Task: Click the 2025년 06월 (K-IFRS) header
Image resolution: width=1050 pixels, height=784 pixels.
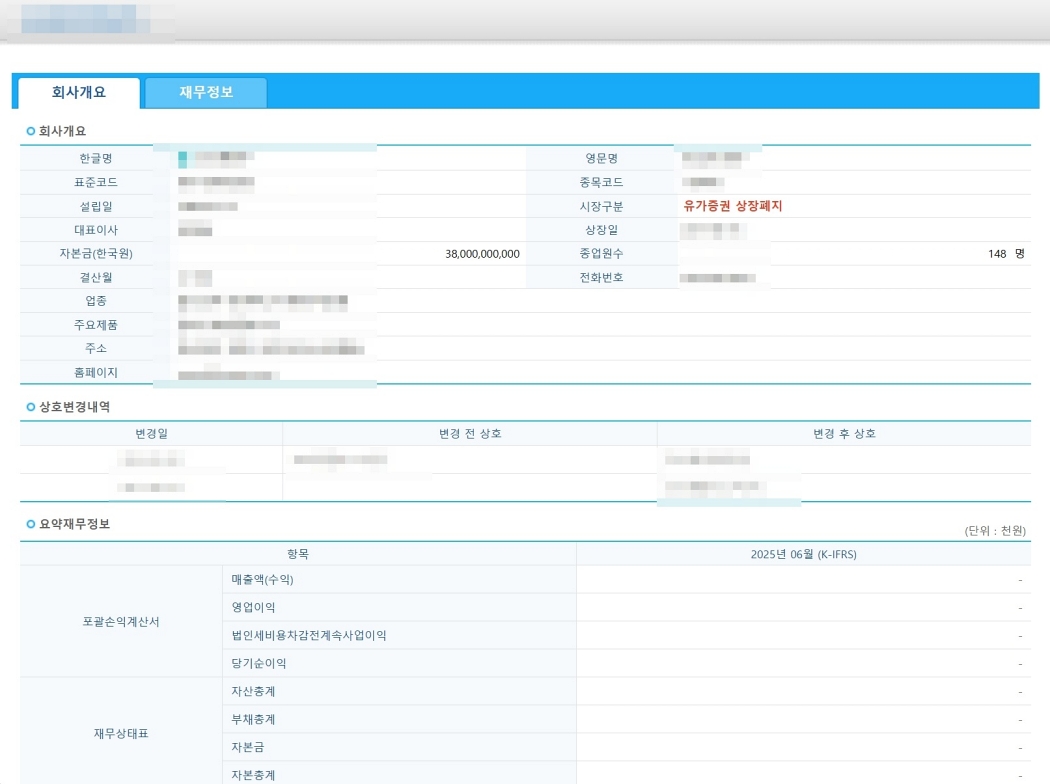Action: [x=804, y=554]
